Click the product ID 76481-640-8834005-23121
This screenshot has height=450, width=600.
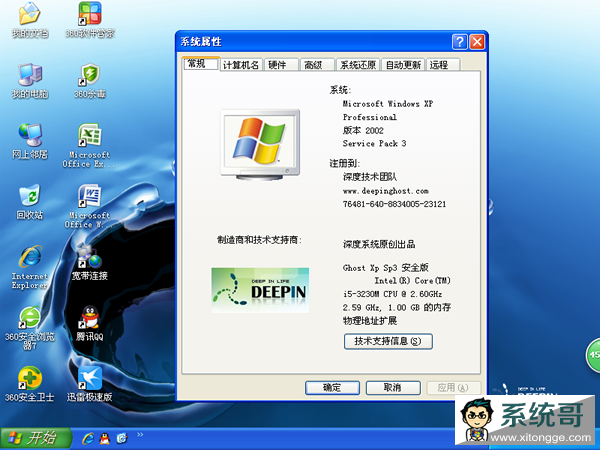tap(395, 204)
